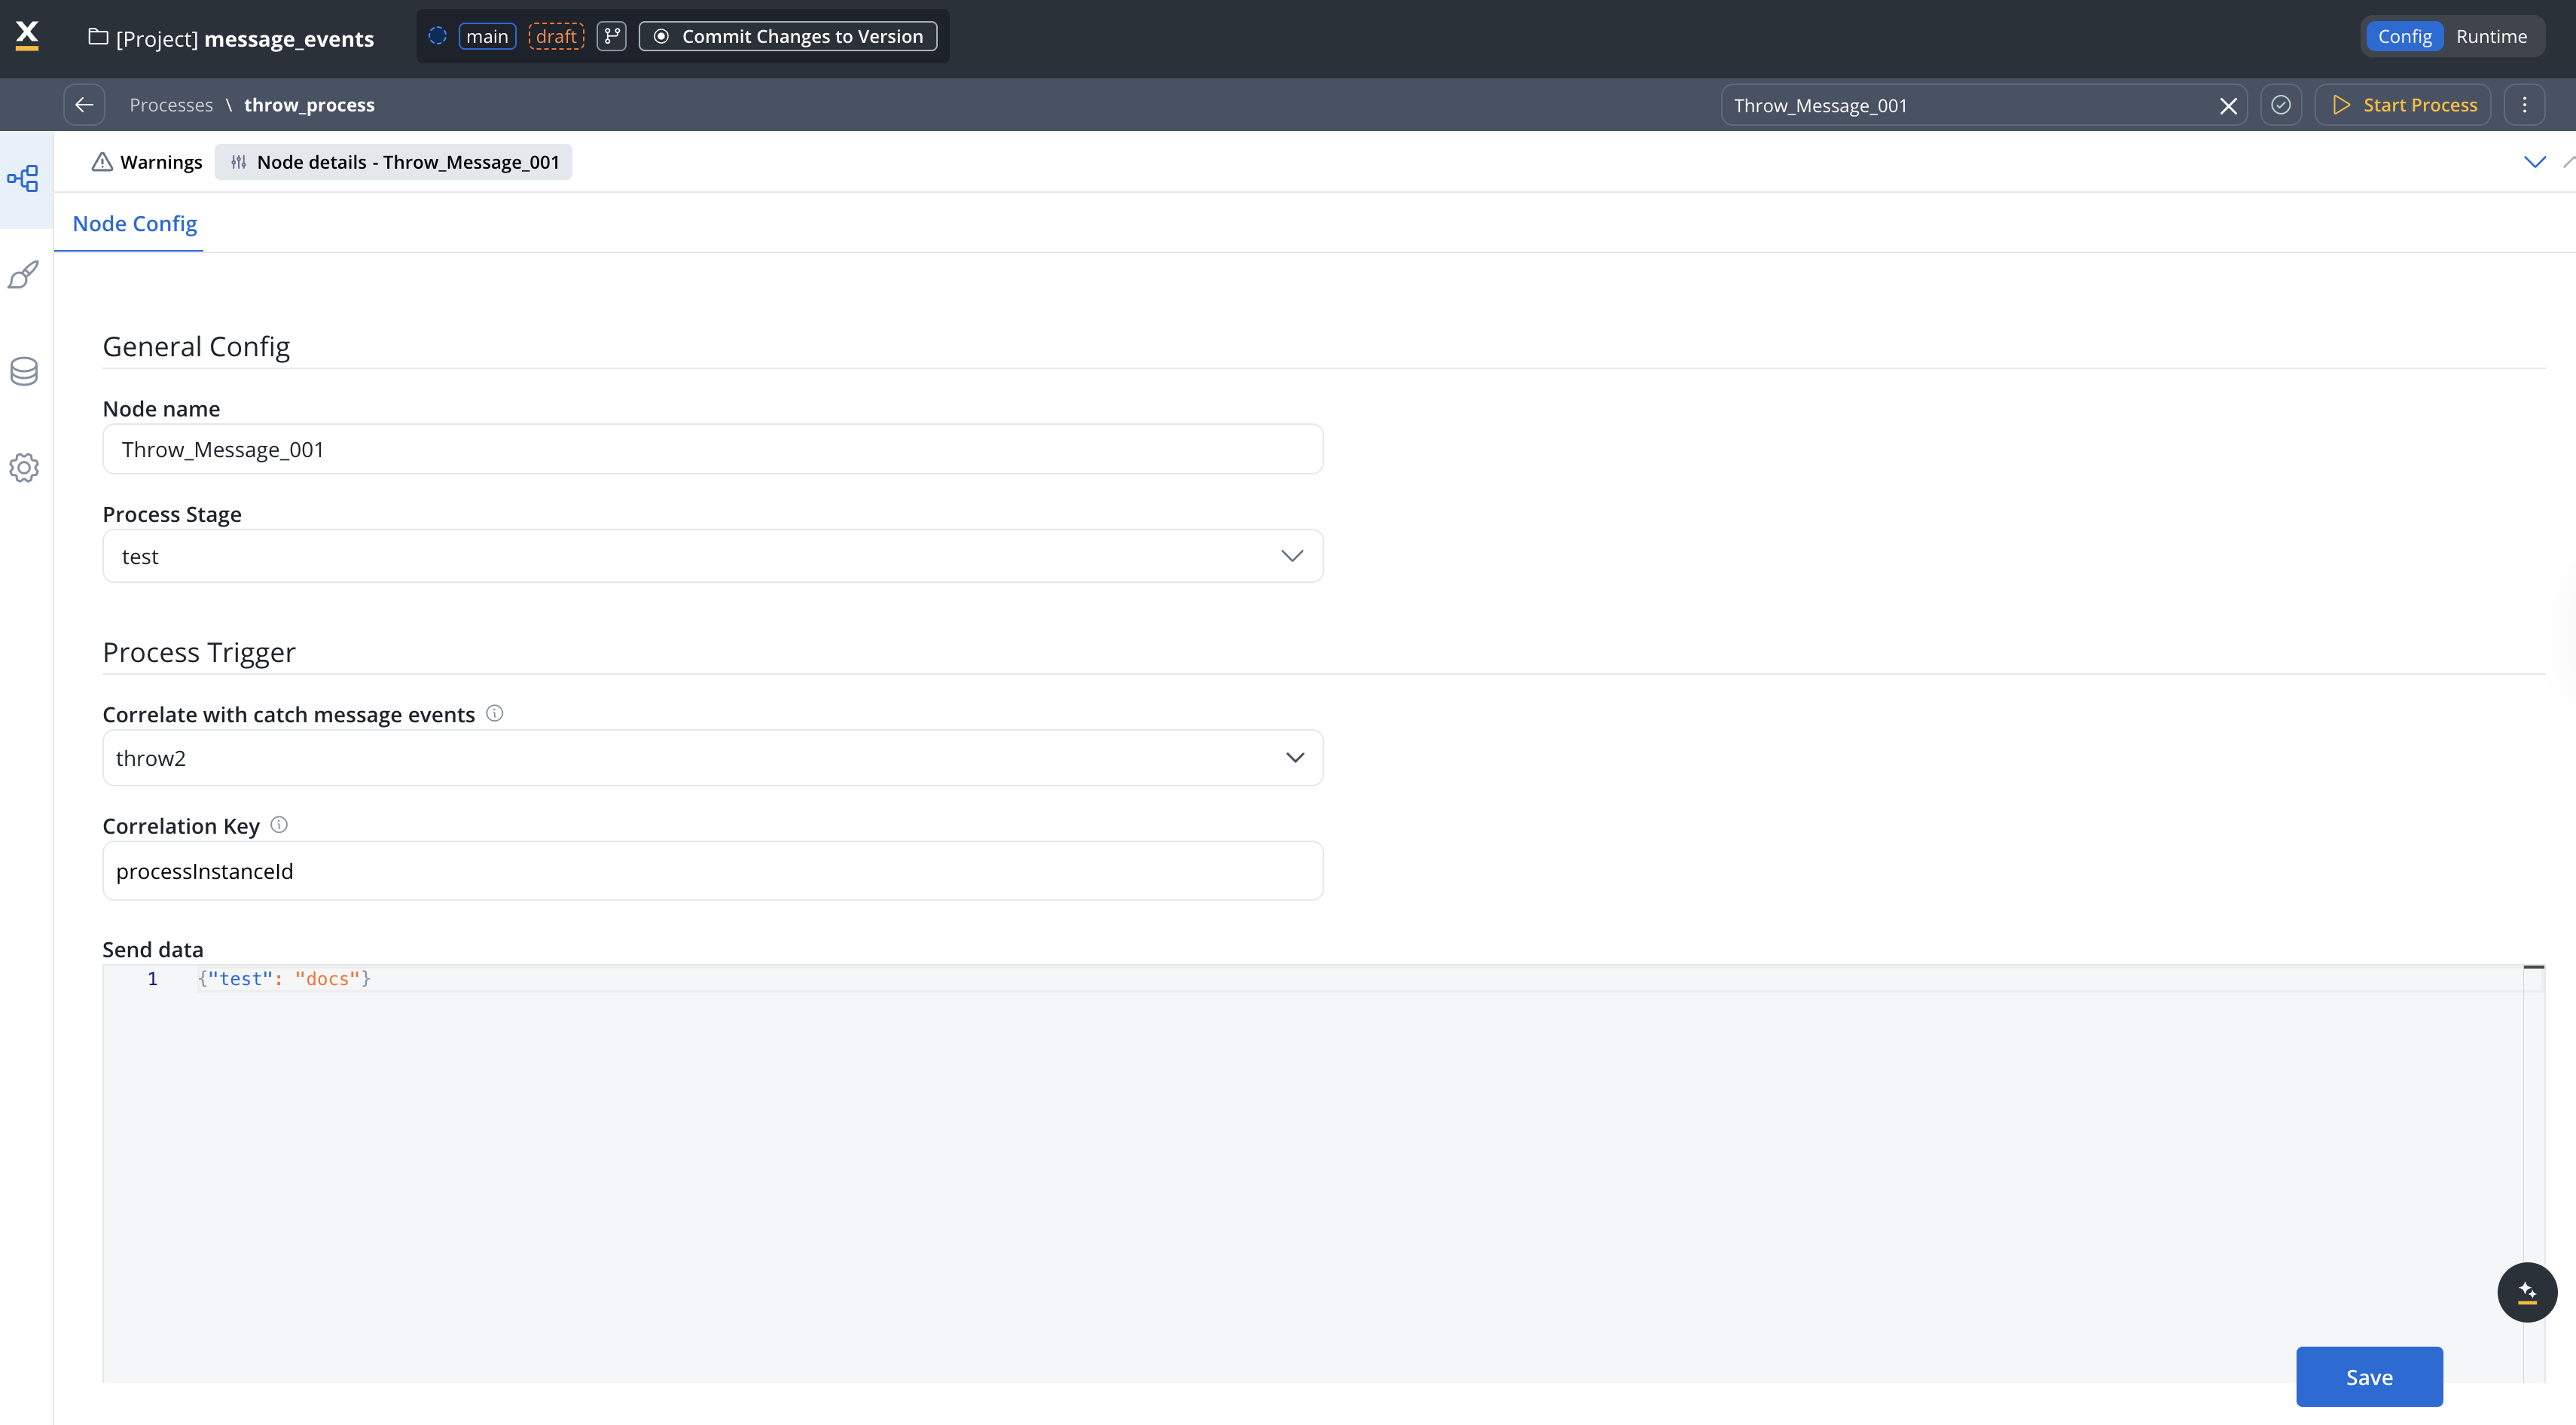The width and height of the screenshot is (2576, 1425).
Task: Open the AI assistant sparkle button
Action: click(x=2526, y=1292)
